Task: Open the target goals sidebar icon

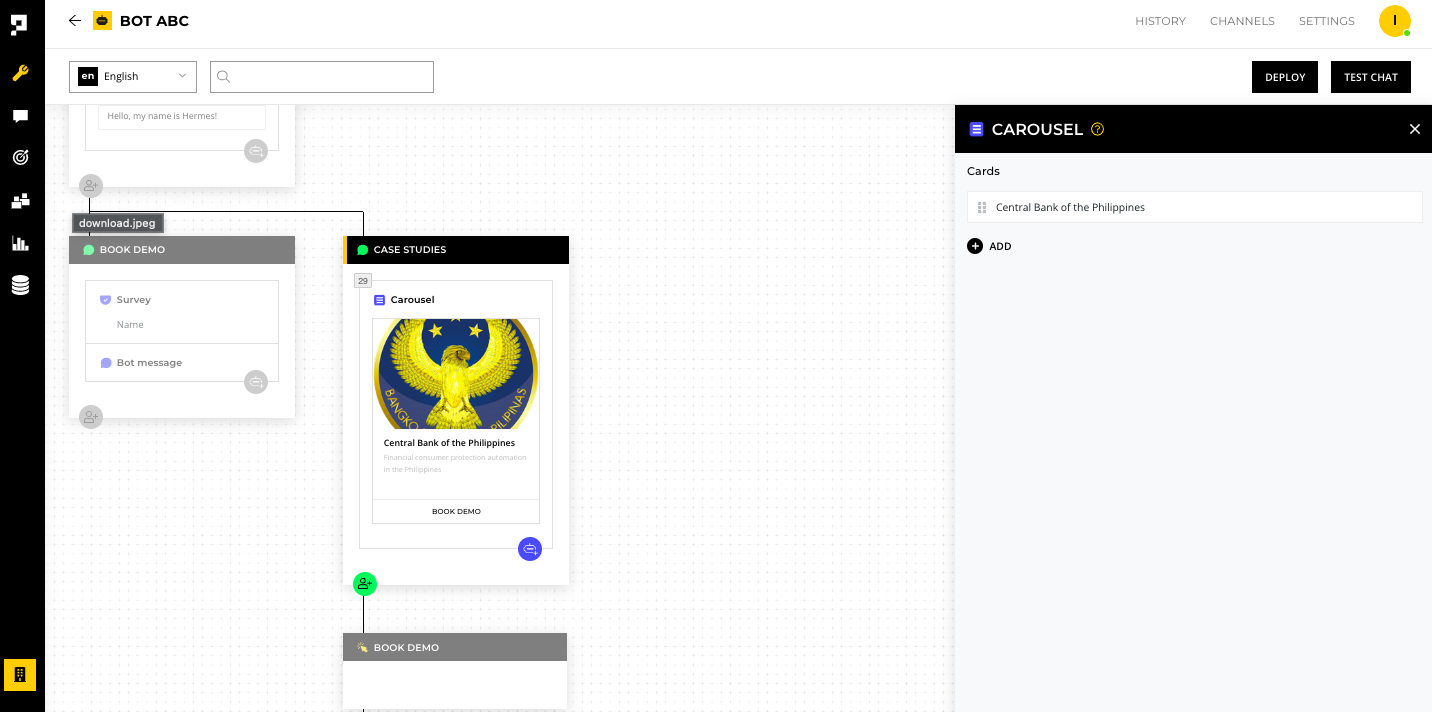Action: [x=20, y=157]
